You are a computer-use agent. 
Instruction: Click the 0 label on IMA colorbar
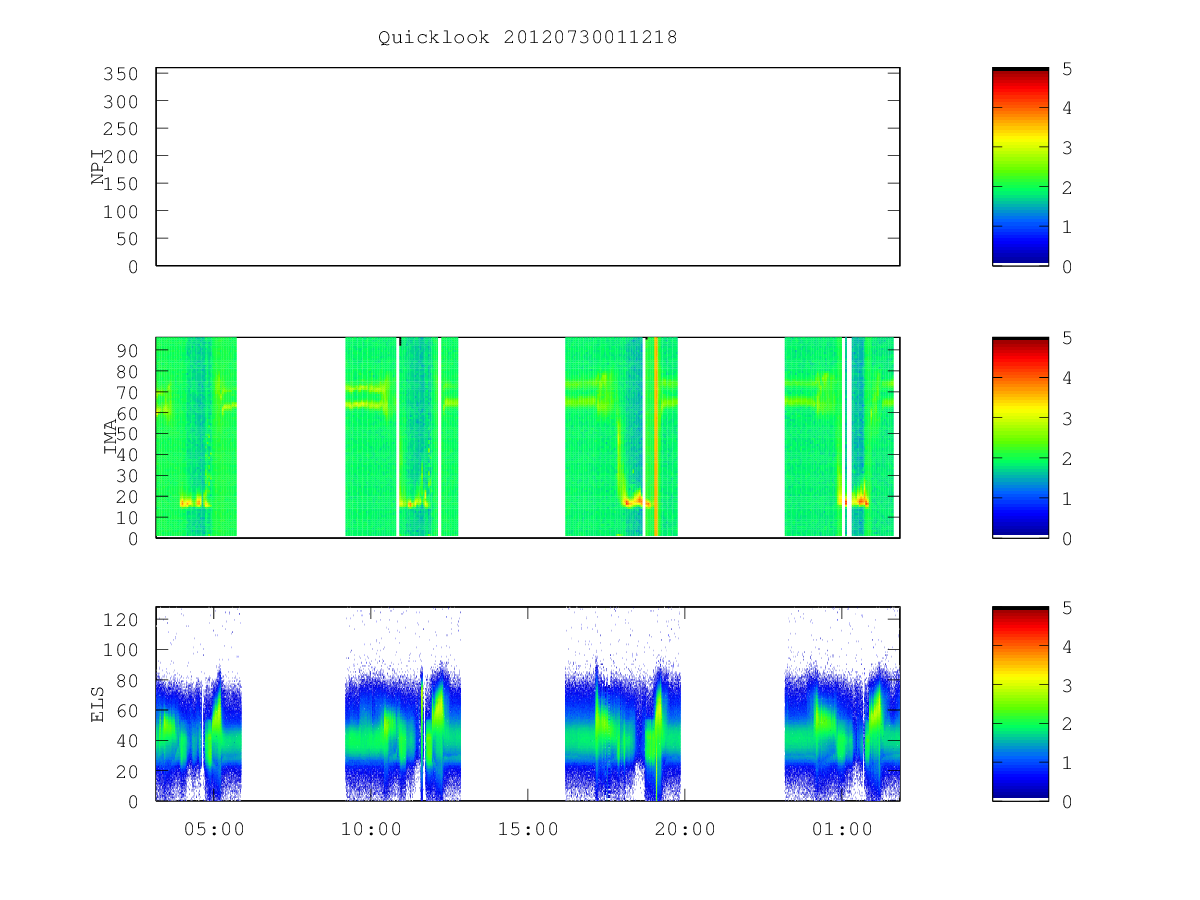tap(1068, 538)
